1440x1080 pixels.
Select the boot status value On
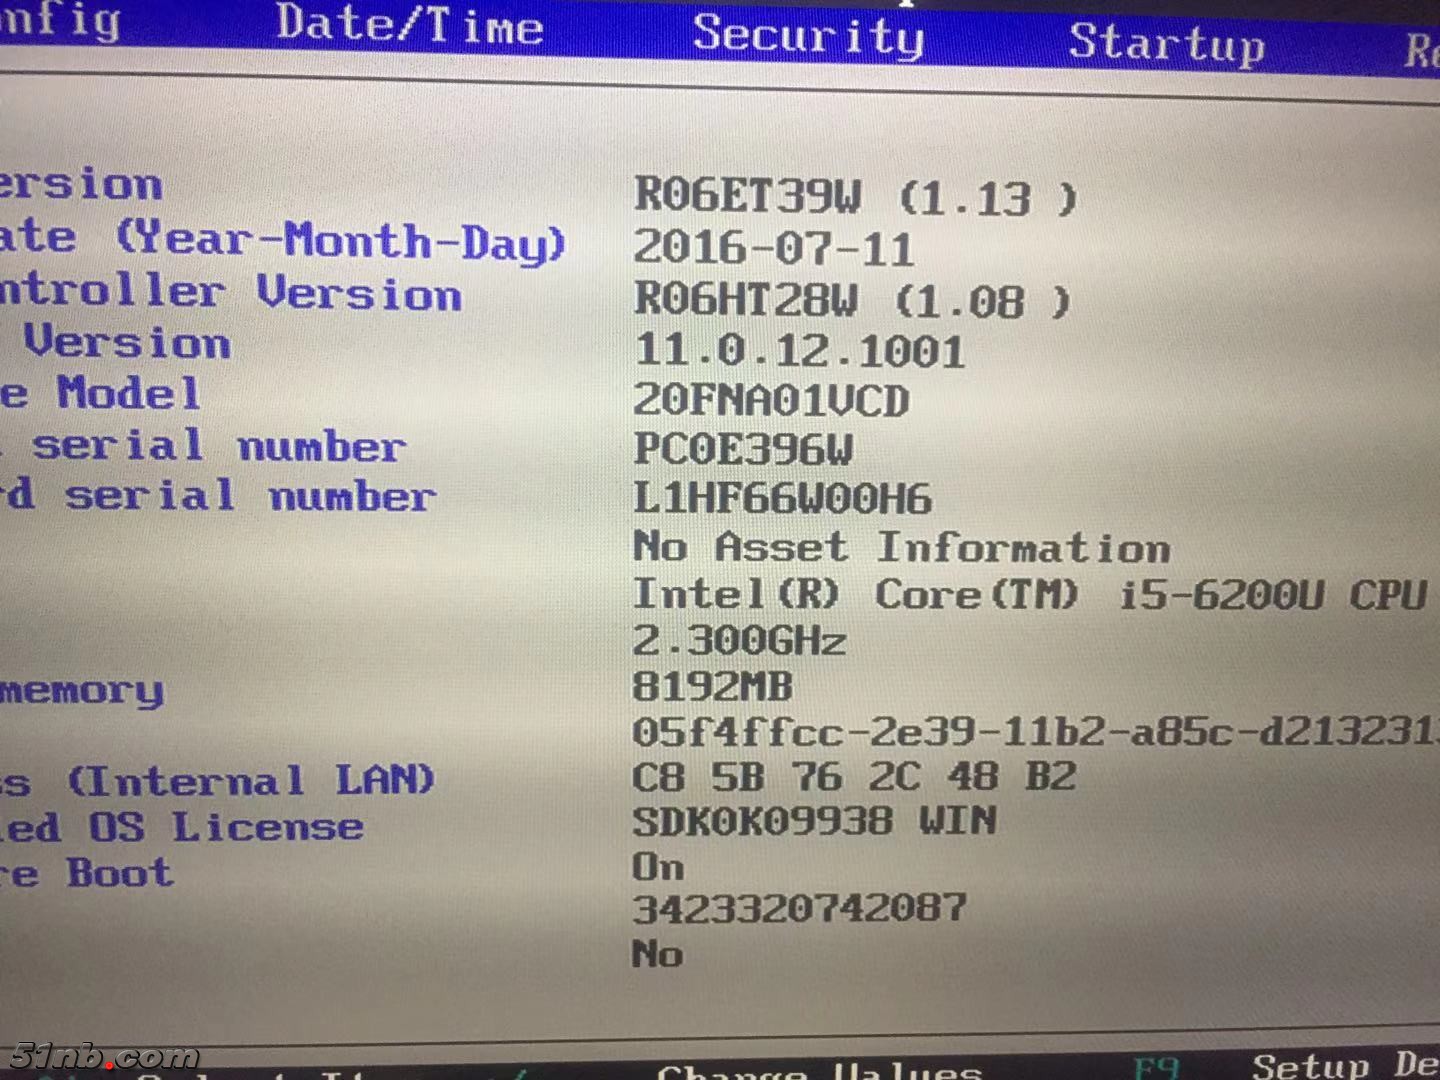[x=658, y=866]
